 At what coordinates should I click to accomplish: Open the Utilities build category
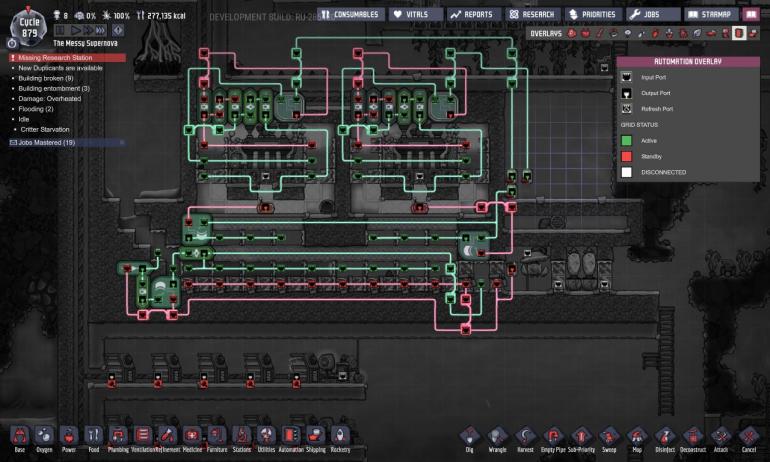coord(266,437)
